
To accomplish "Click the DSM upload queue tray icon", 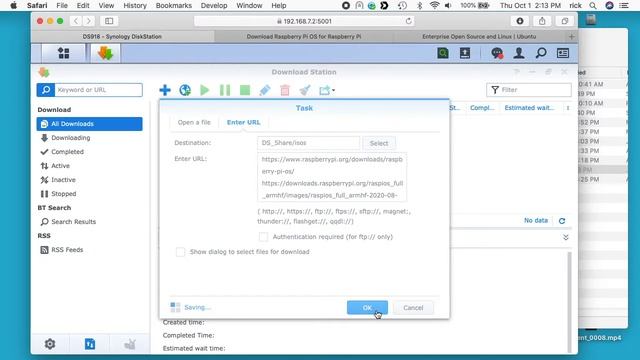I will tap(465, 53).
